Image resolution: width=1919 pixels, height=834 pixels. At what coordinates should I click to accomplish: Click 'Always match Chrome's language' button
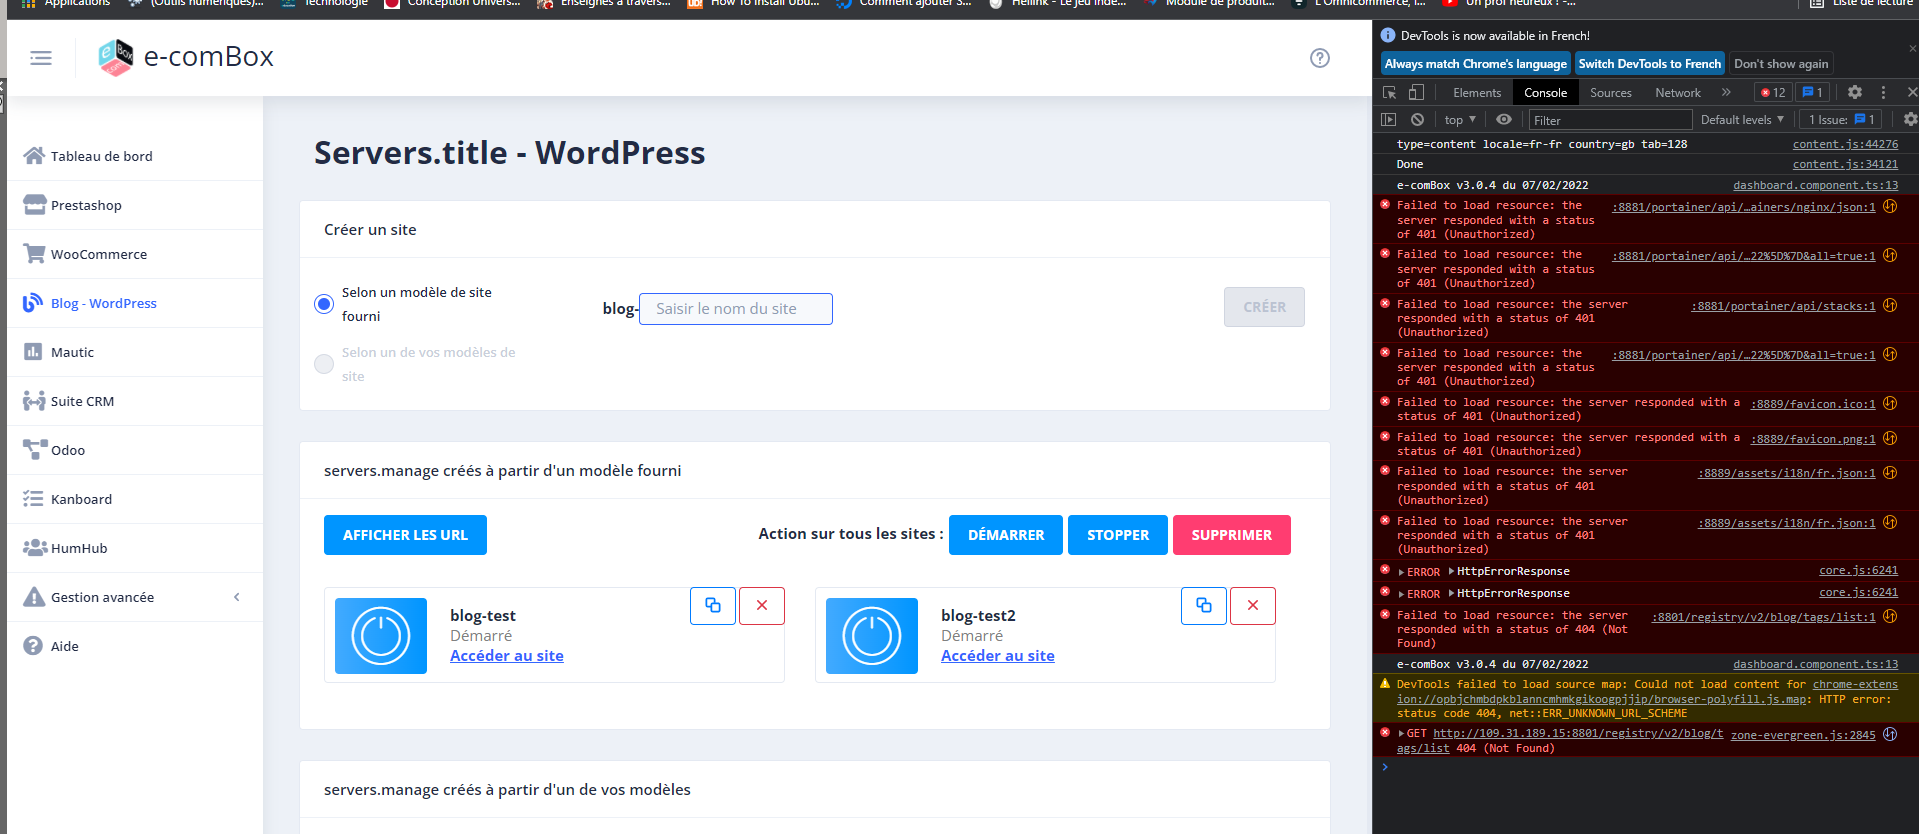[1475, 63]
